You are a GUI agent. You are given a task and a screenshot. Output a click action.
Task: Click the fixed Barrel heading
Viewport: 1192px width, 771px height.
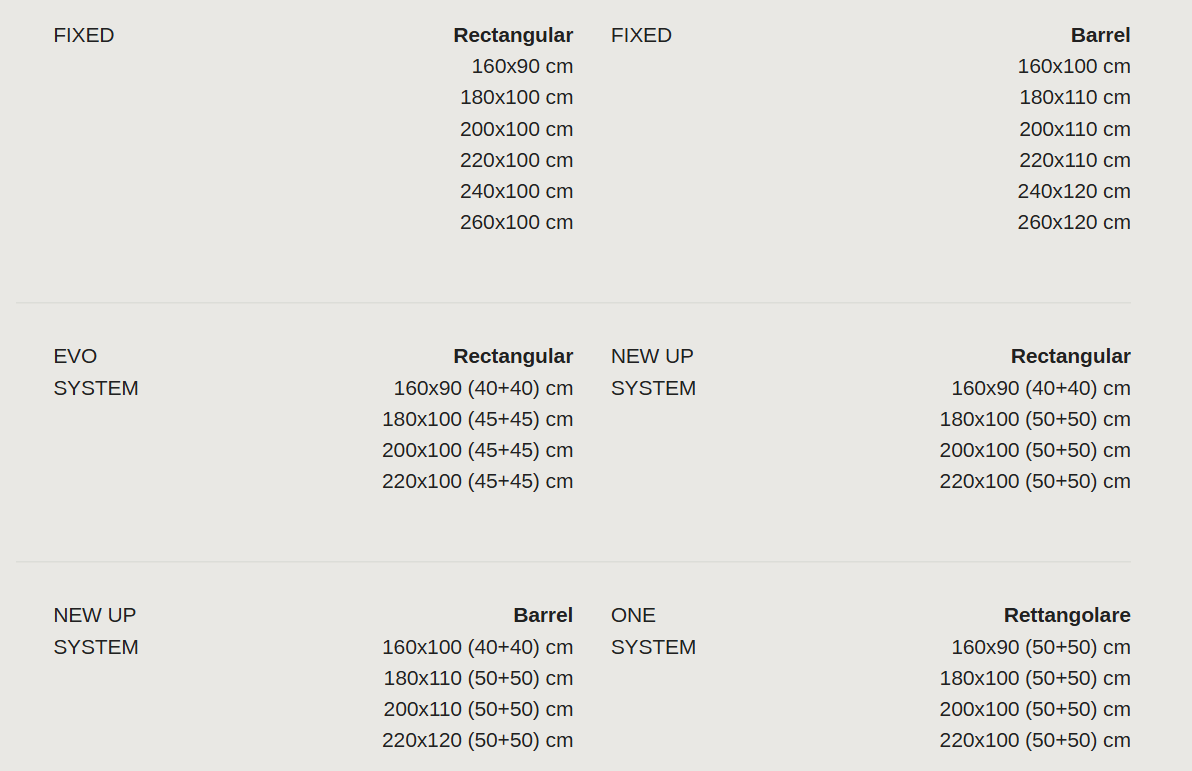pyautogui.click(x=1100, y=35)
